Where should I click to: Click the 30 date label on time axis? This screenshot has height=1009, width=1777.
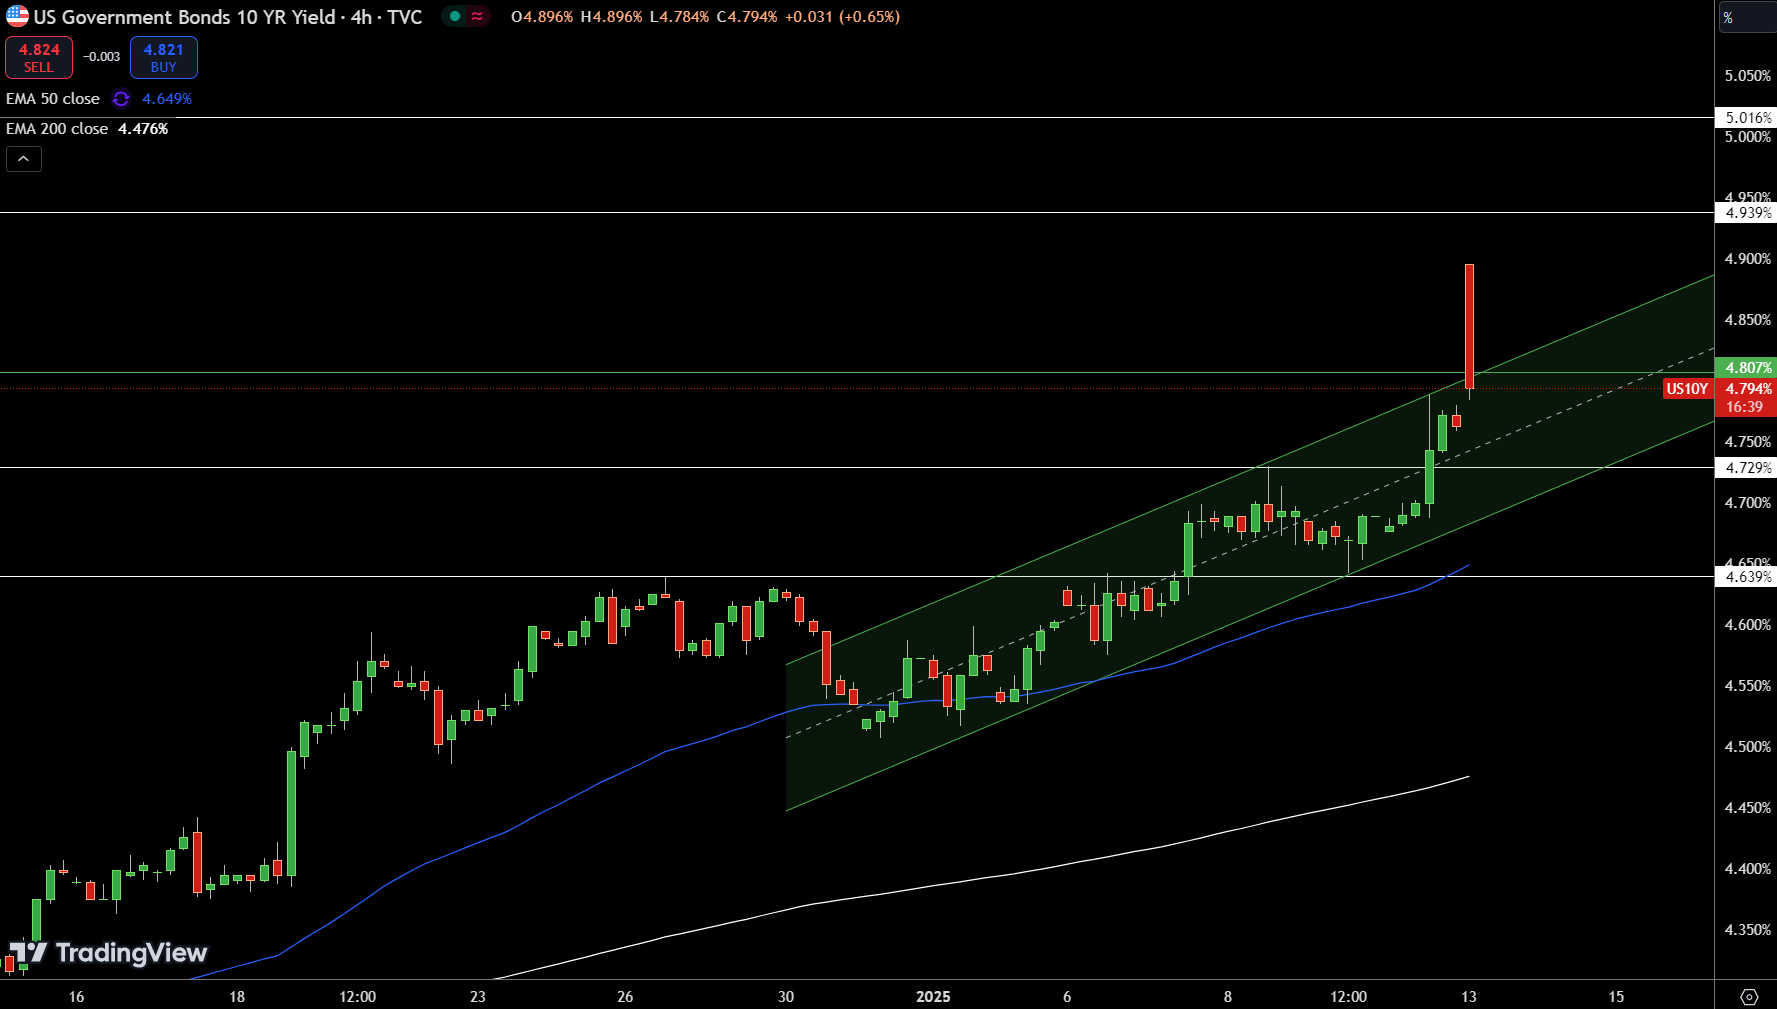(x=786, y=997)
